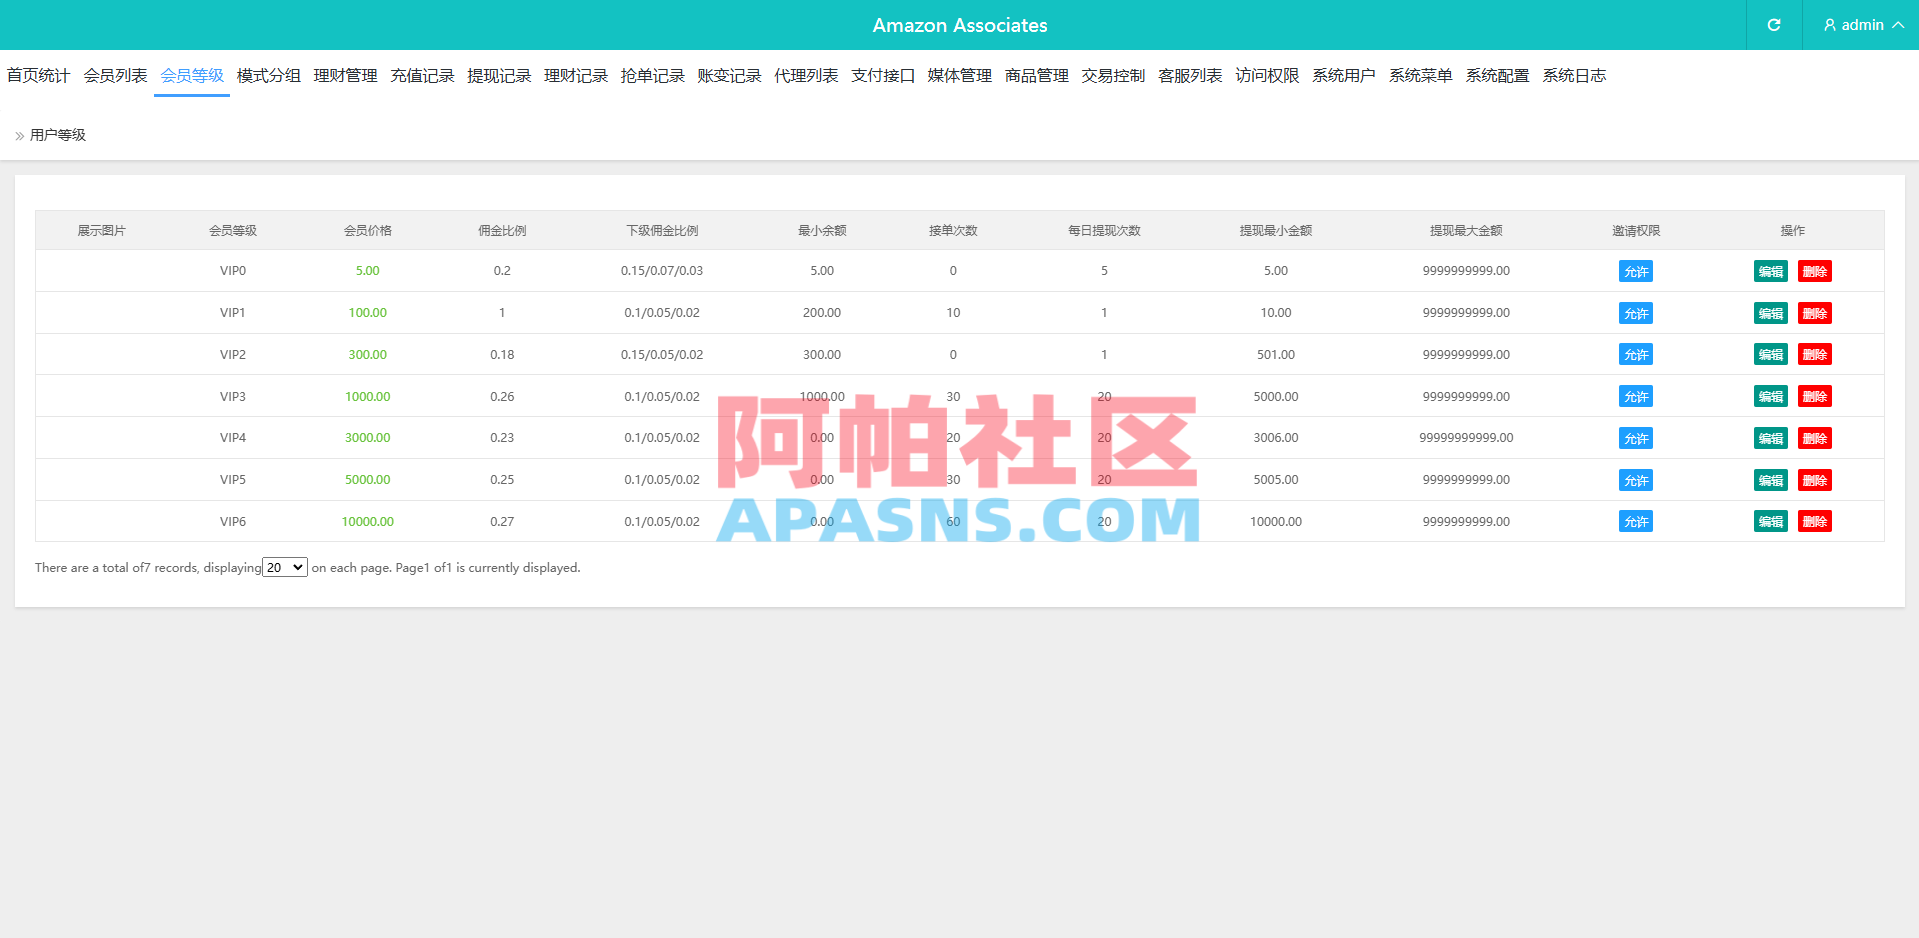
Task: Switch to the 首页统计 tab
Action: click(39, 75)
